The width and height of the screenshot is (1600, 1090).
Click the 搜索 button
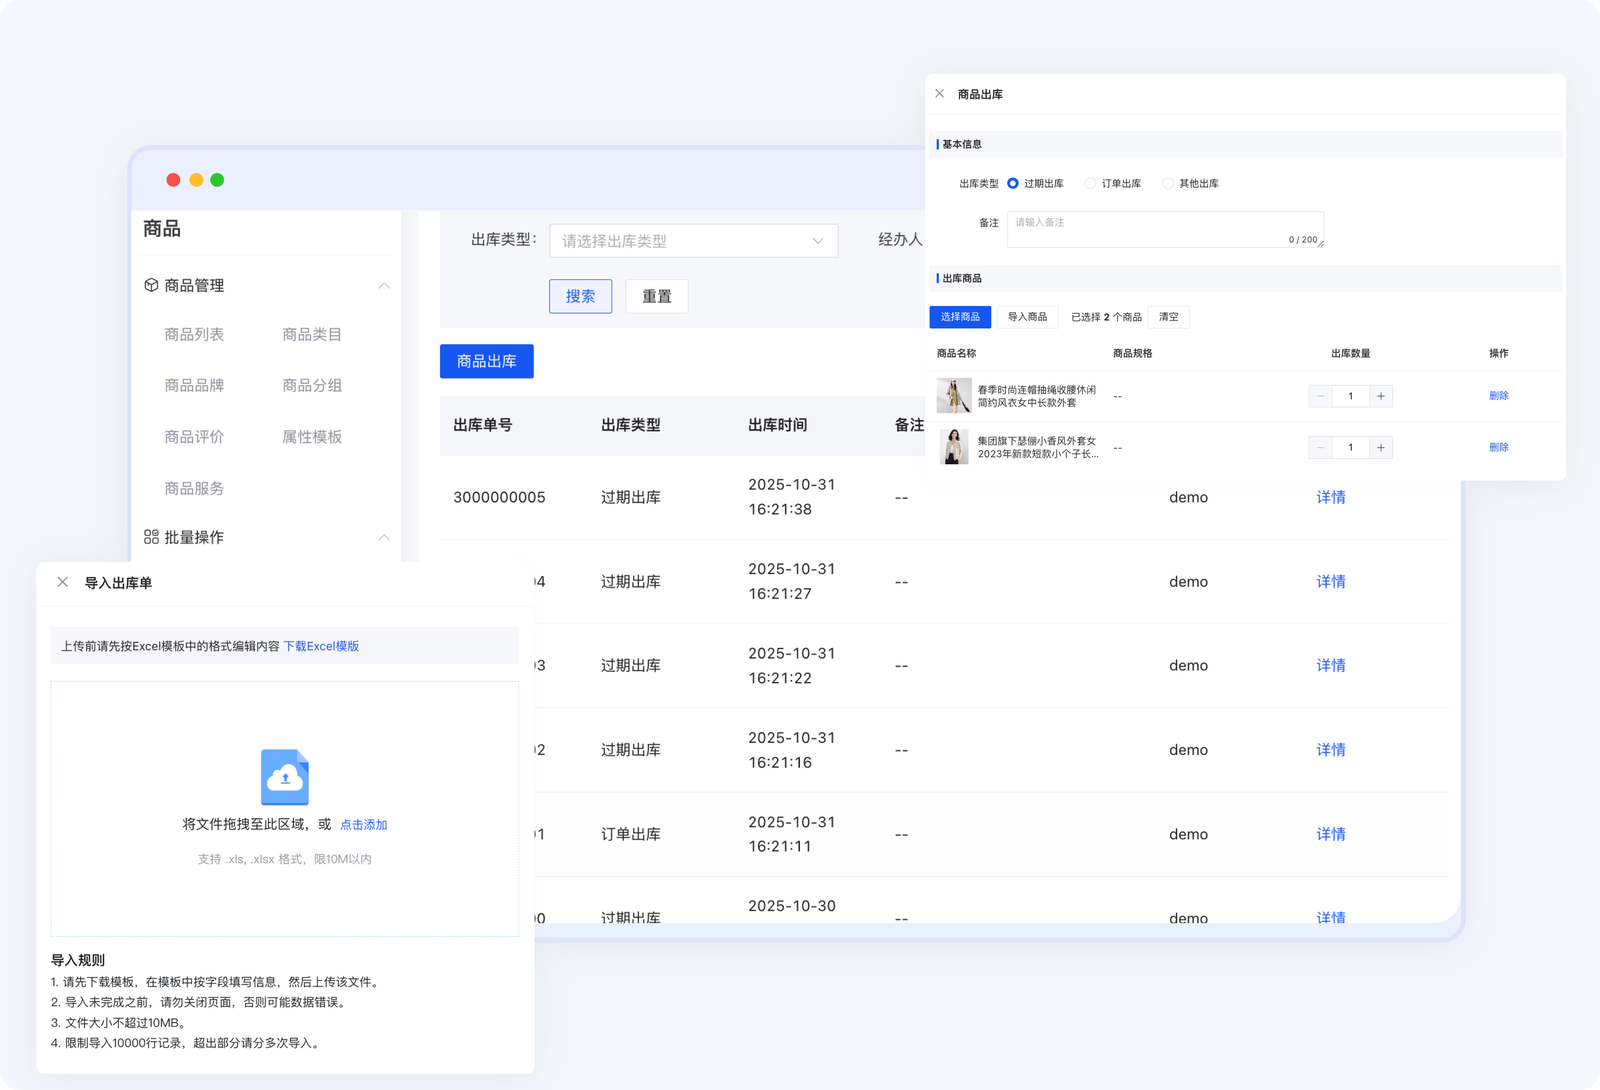coord(580,296)
